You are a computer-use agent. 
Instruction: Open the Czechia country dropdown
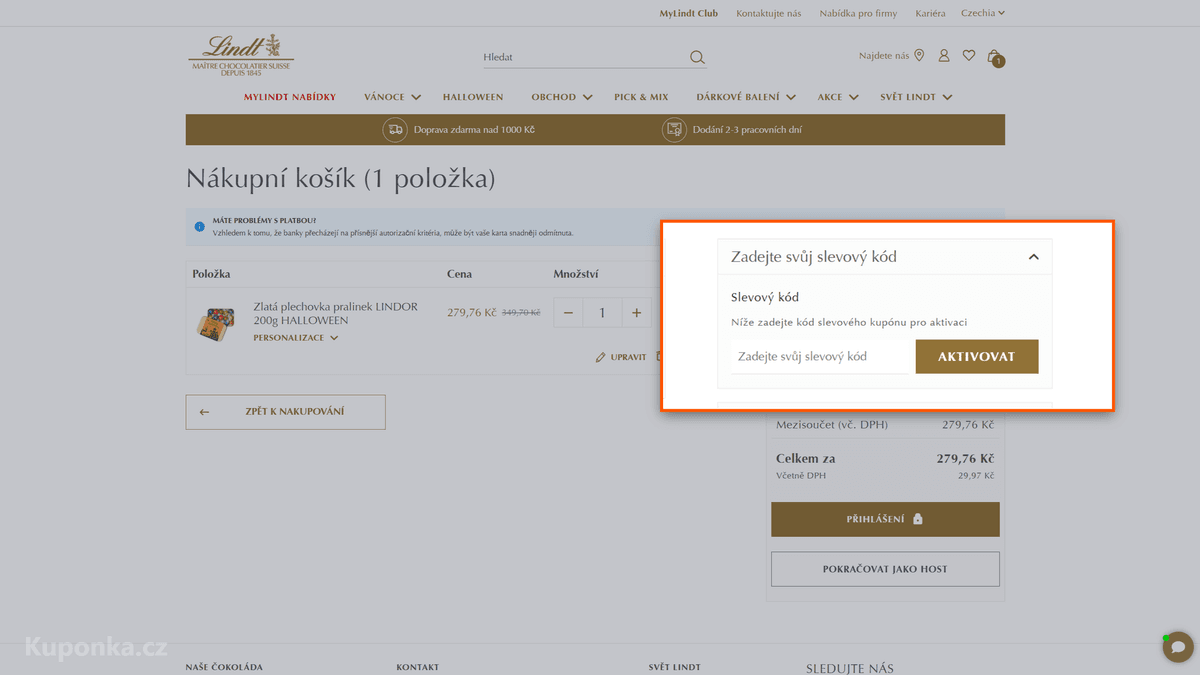tap(983, 13)
